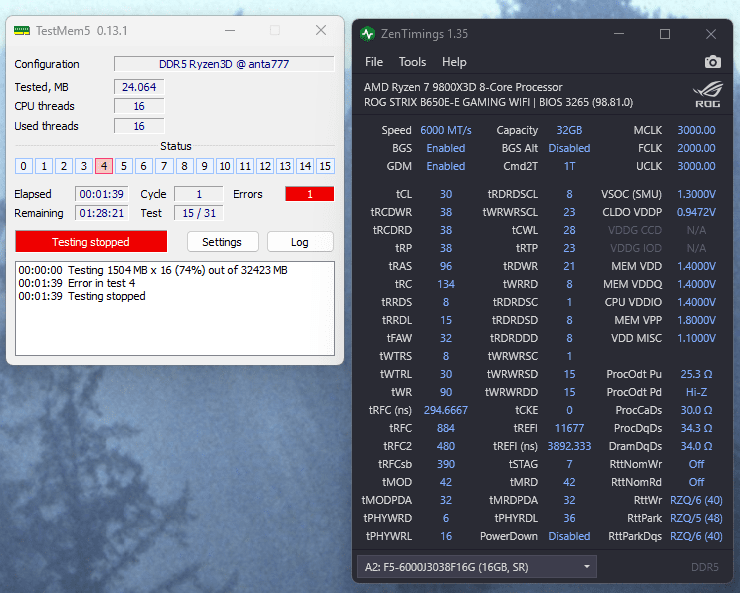Select thread status box 3

tap(84, 166)
